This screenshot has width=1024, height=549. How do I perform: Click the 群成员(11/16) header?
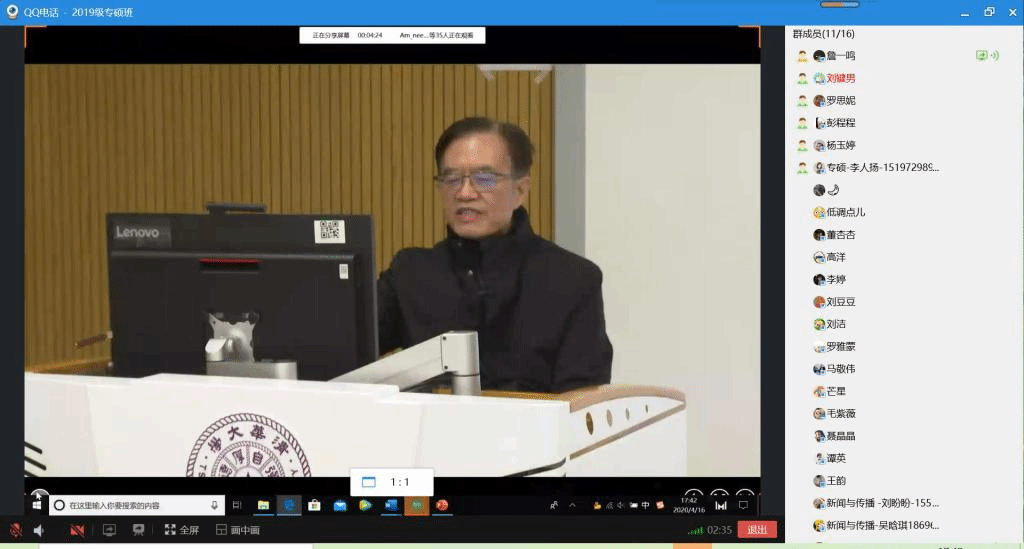(823, 34)
